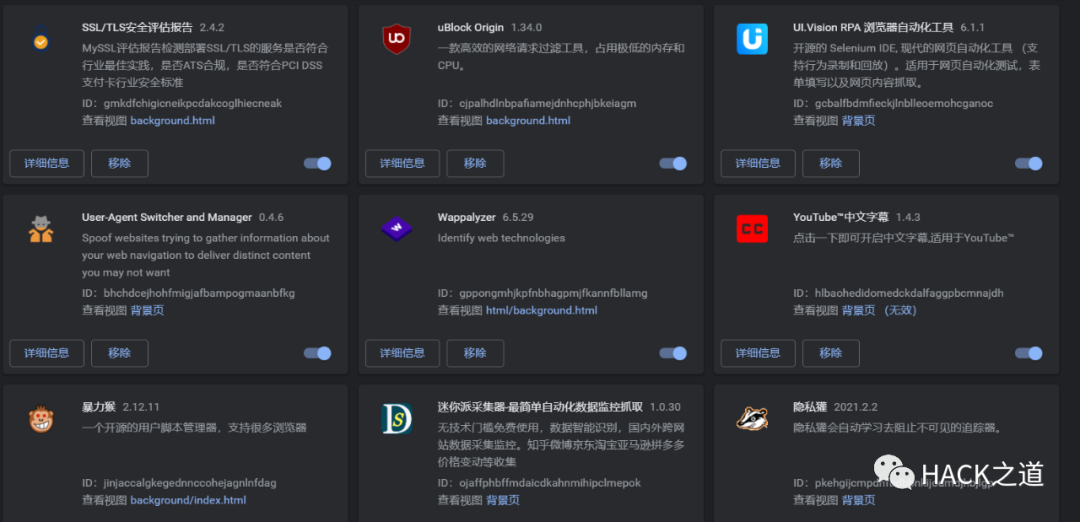Select 暴力猴 version 2.12.11

pyautogui.click(x=141, y=407)
